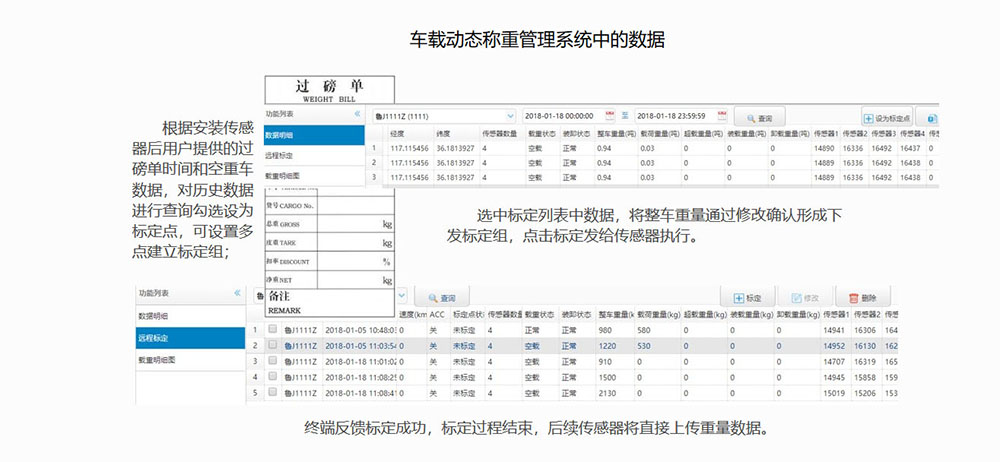
Task: Click the upper 查询 search button
Action: (760, 117)
